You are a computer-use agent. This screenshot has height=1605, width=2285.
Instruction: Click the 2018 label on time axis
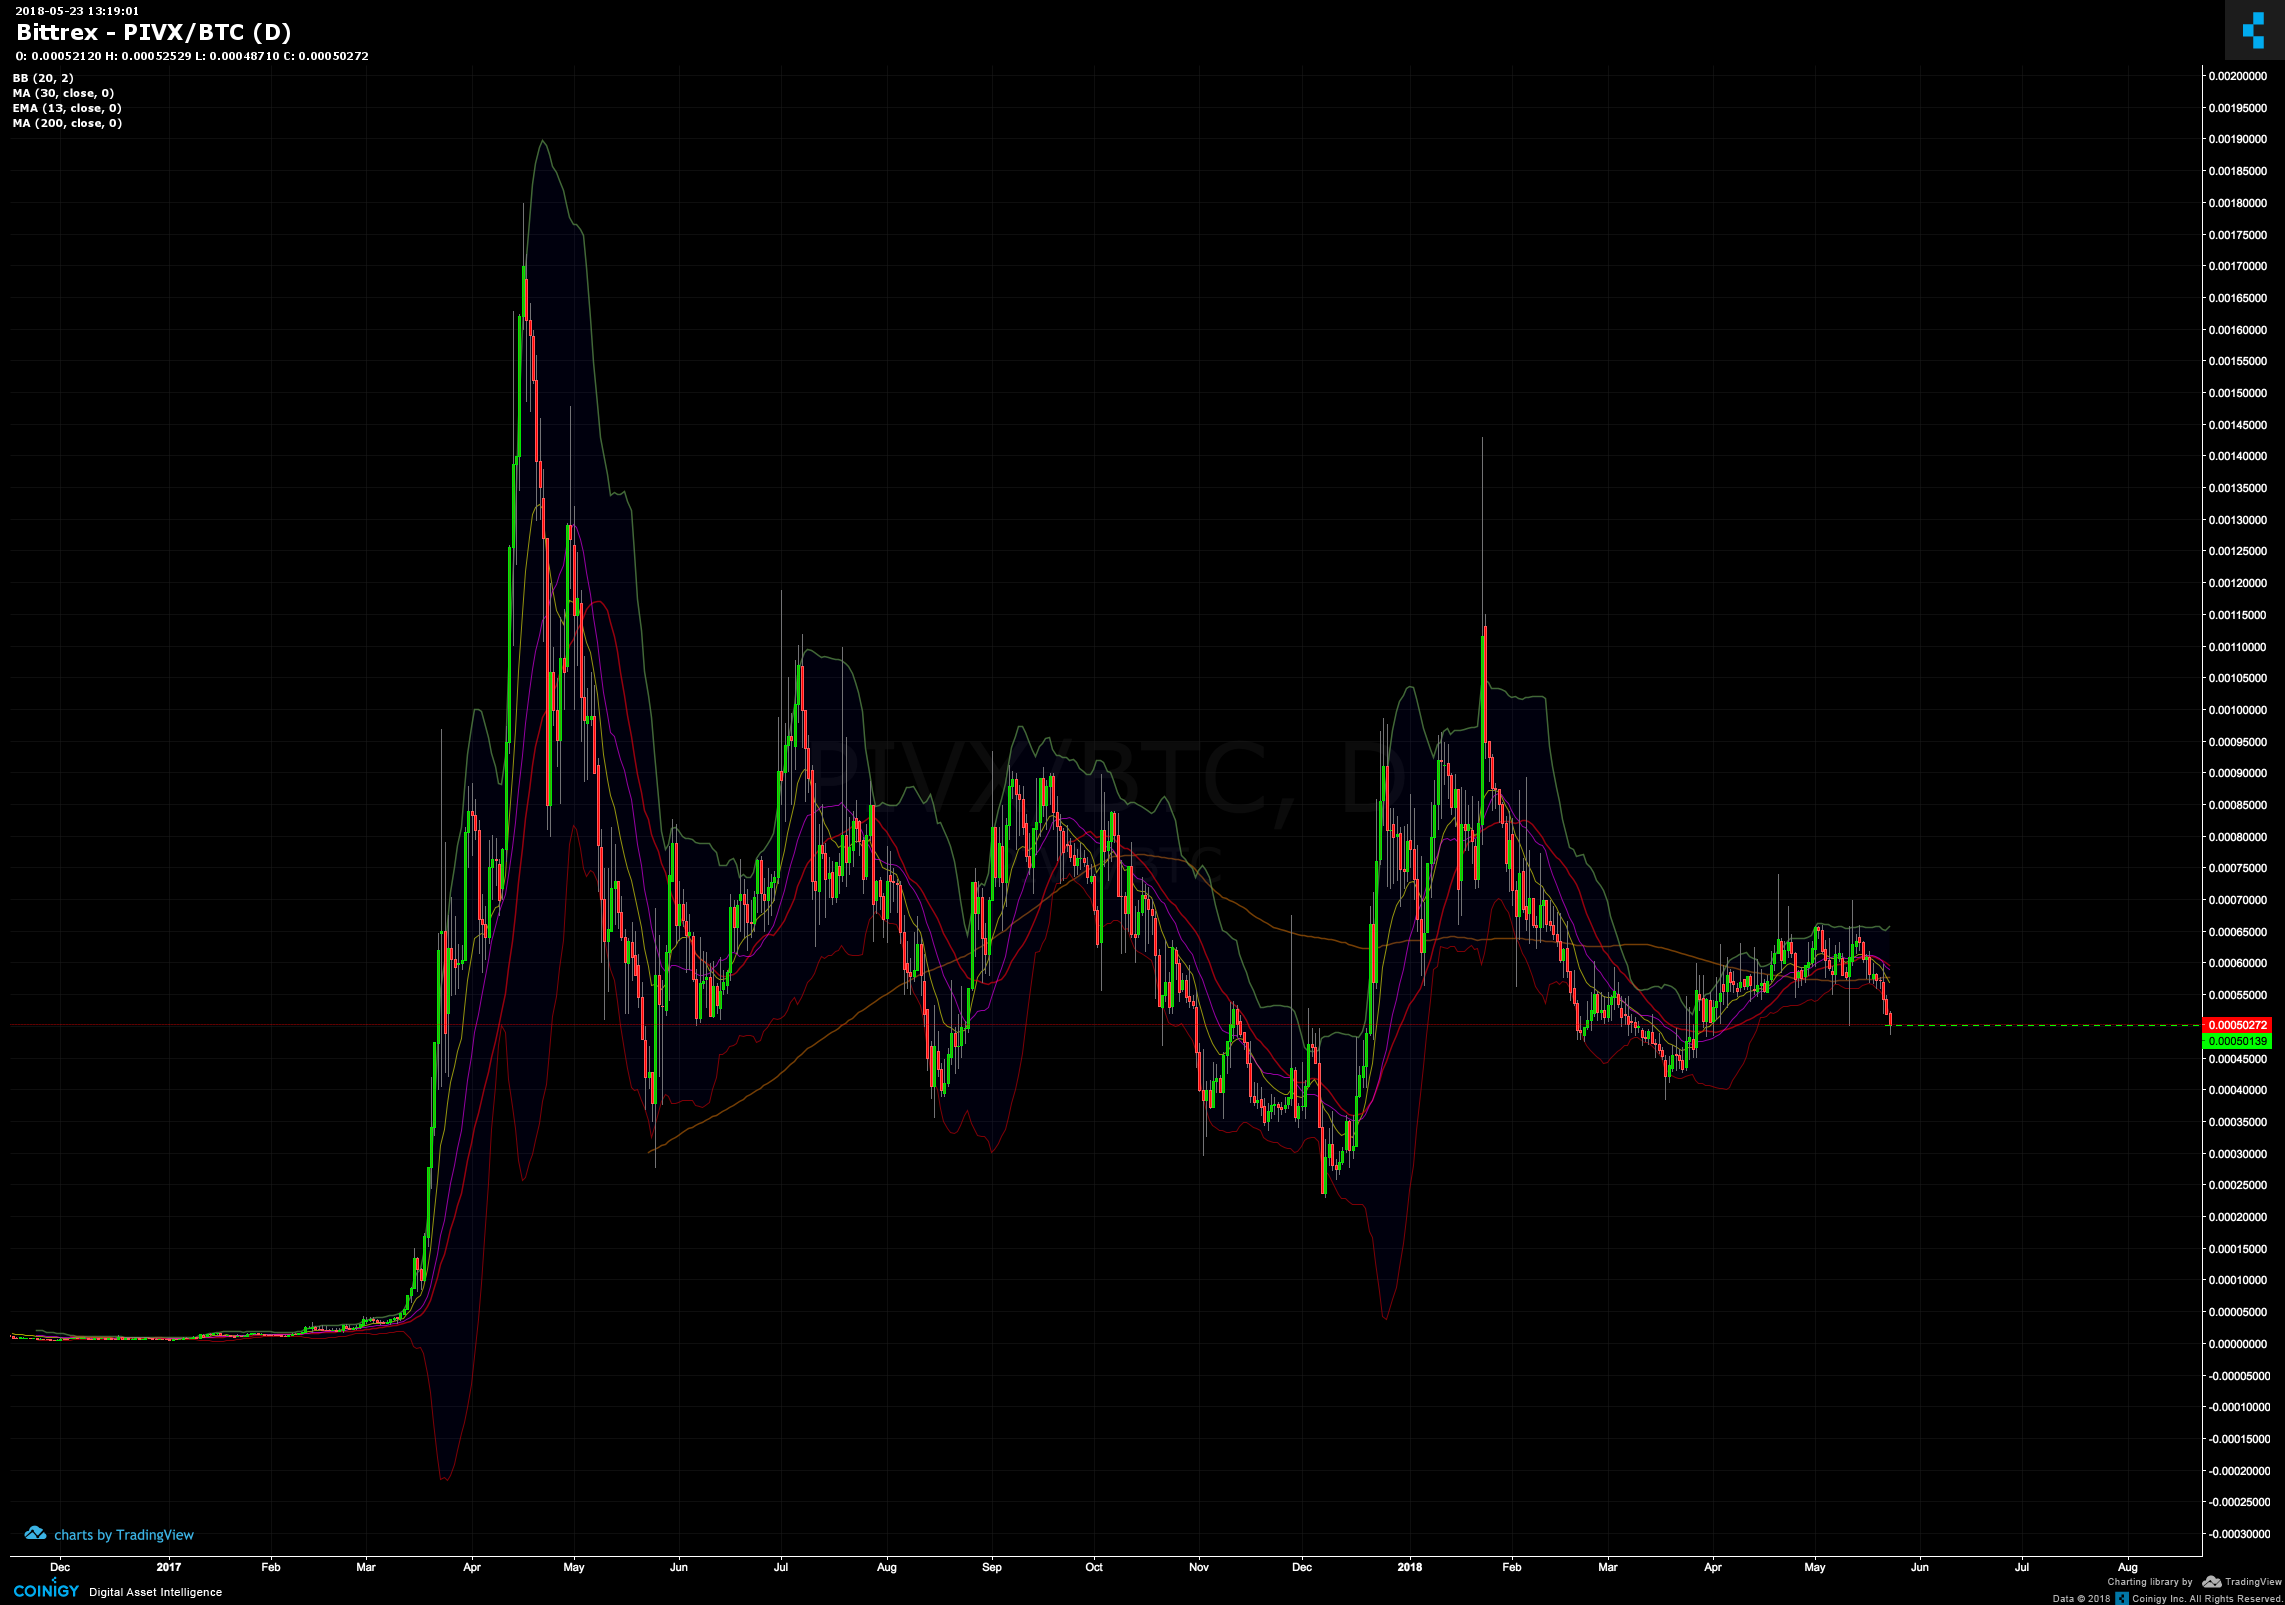pos(1409,1567)
